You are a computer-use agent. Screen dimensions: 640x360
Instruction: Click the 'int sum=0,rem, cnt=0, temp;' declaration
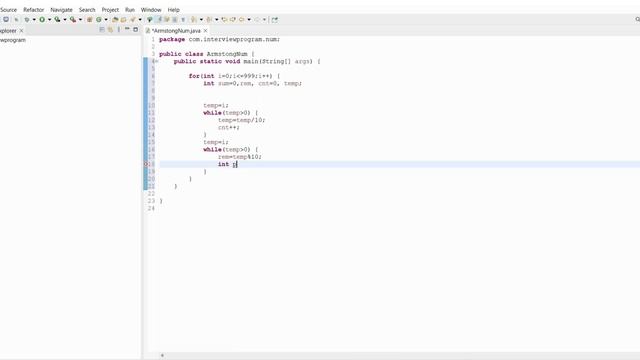pos(253,83)
